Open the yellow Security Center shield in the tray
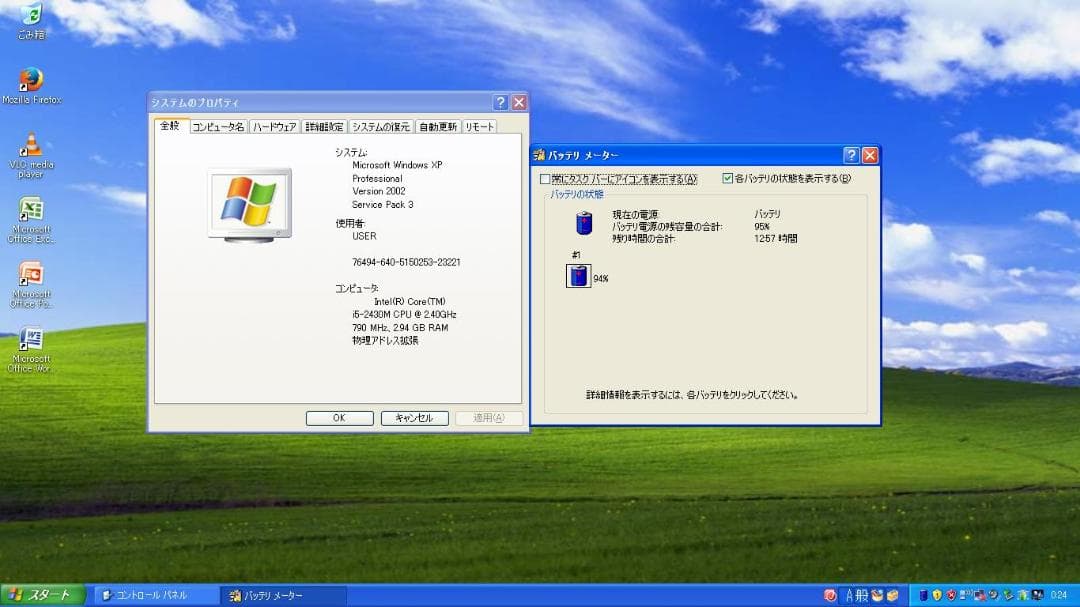The width and height of the screenshot is (1080, 607). (x=936, y=595)
